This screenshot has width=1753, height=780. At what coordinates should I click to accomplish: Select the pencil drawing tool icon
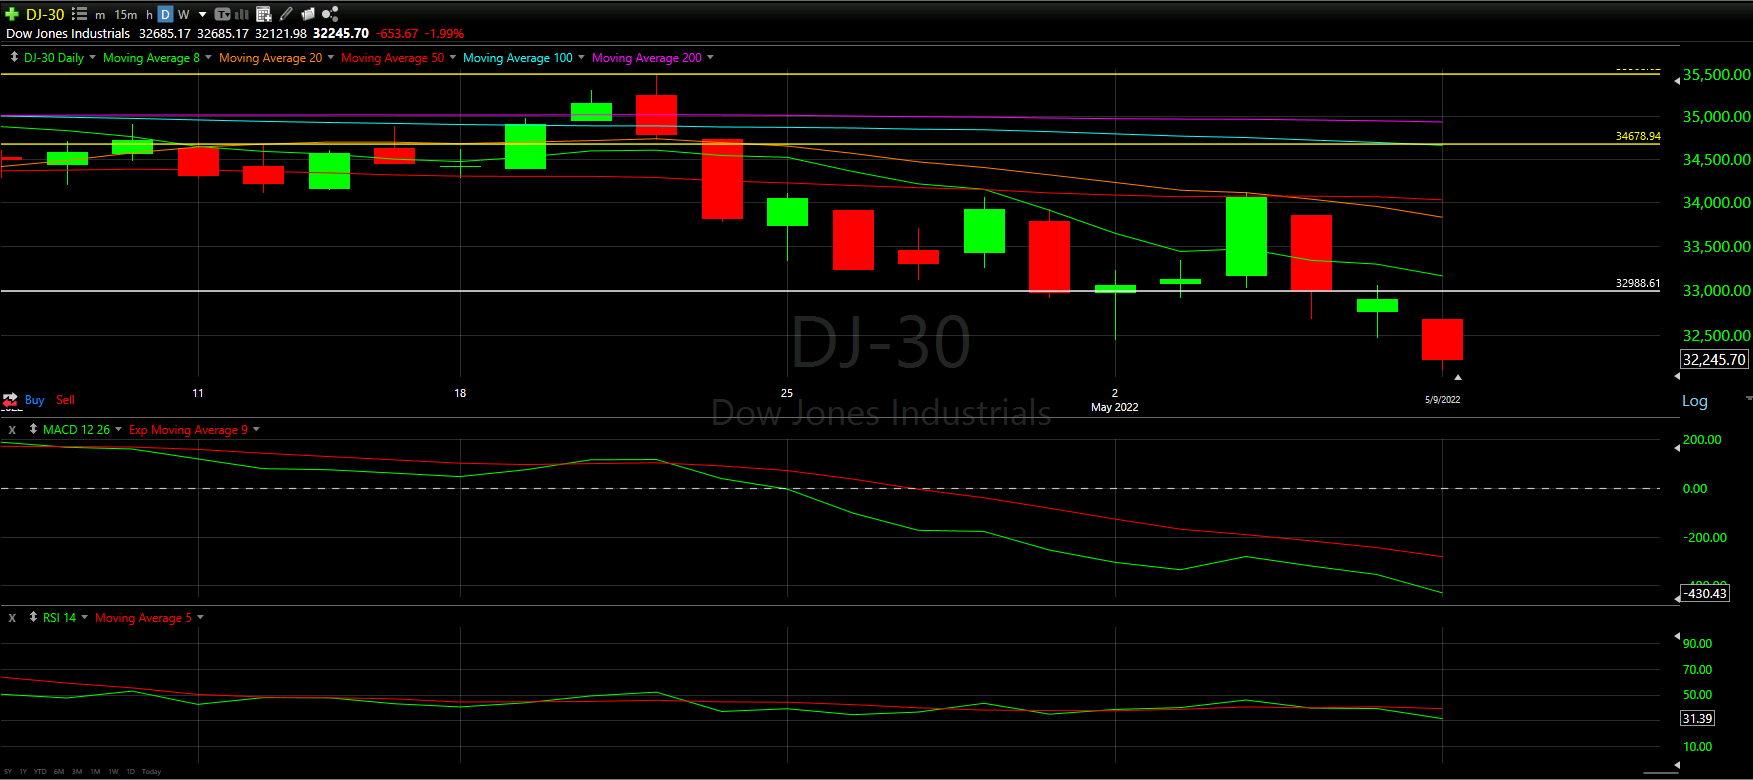(x=286, y=14)
